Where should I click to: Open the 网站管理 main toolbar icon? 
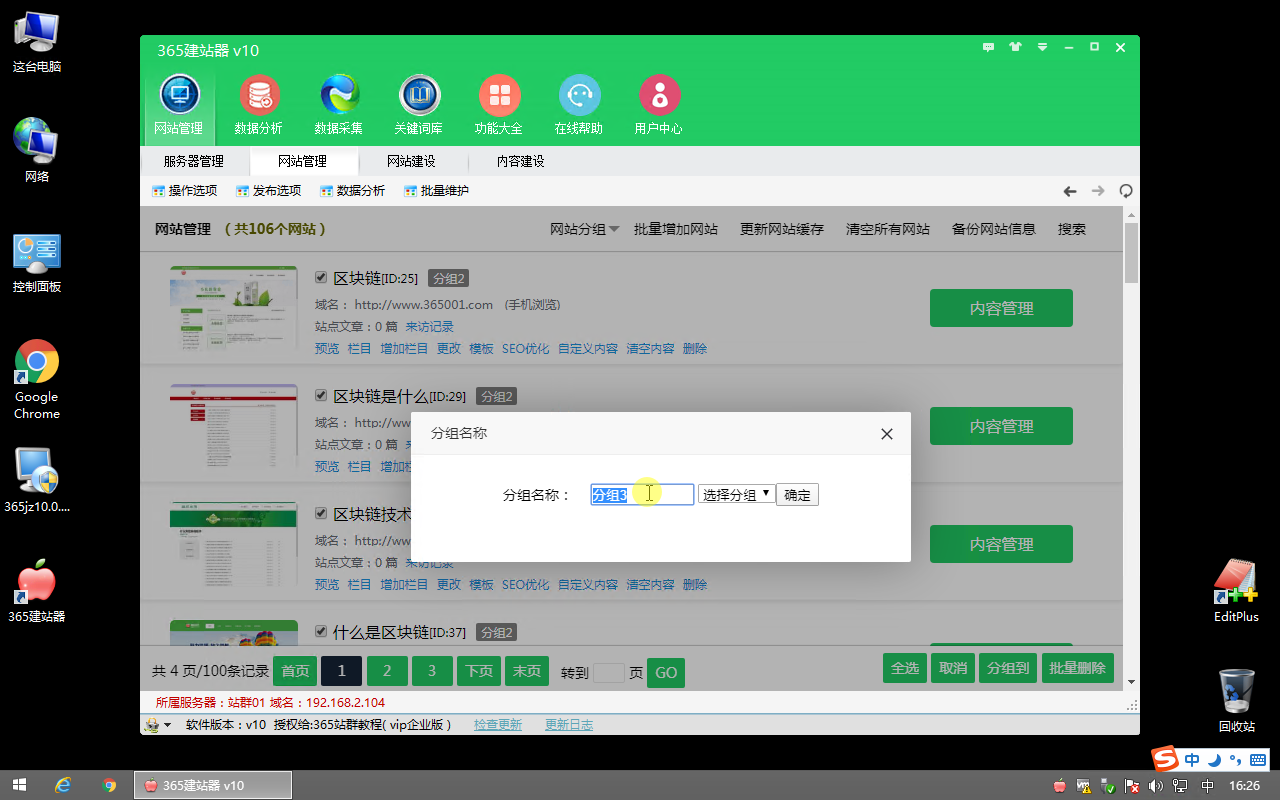179,105
